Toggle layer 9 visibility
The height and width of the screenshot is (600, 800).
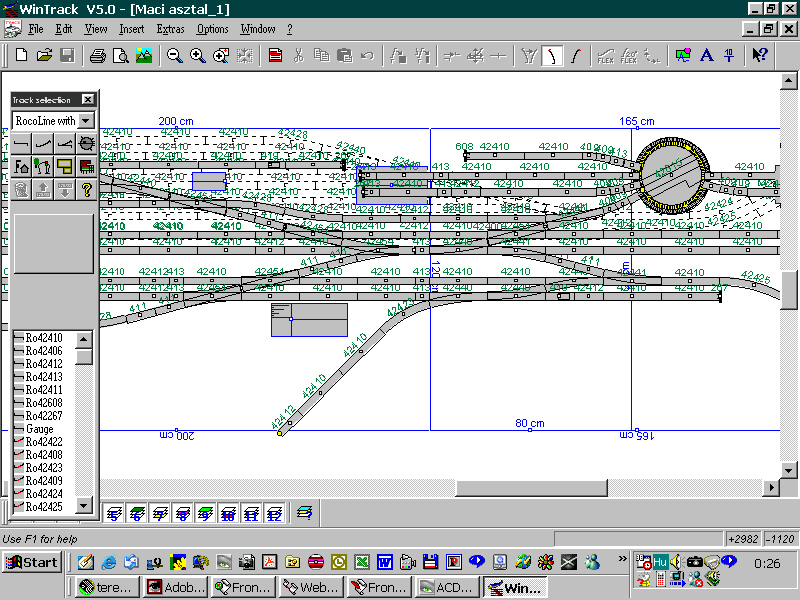coord(205,513)
